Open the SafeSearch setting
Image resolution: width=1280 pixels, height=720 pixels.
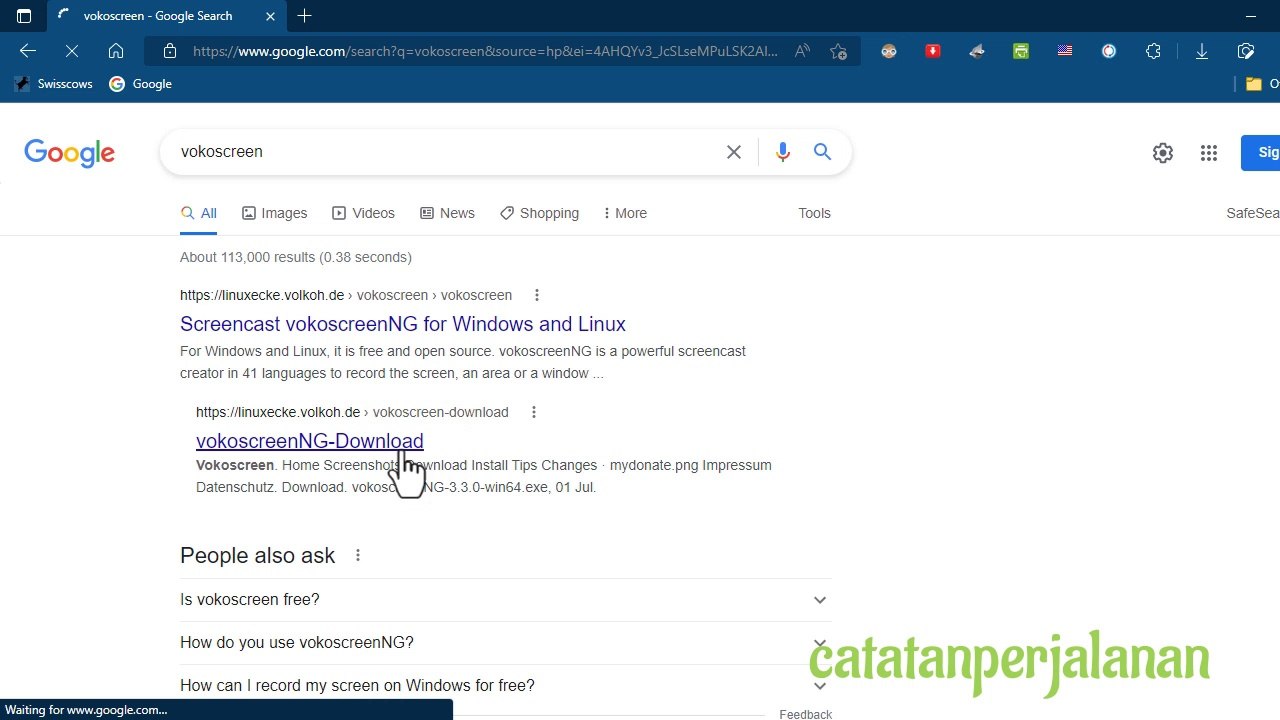coord(1253,213)
